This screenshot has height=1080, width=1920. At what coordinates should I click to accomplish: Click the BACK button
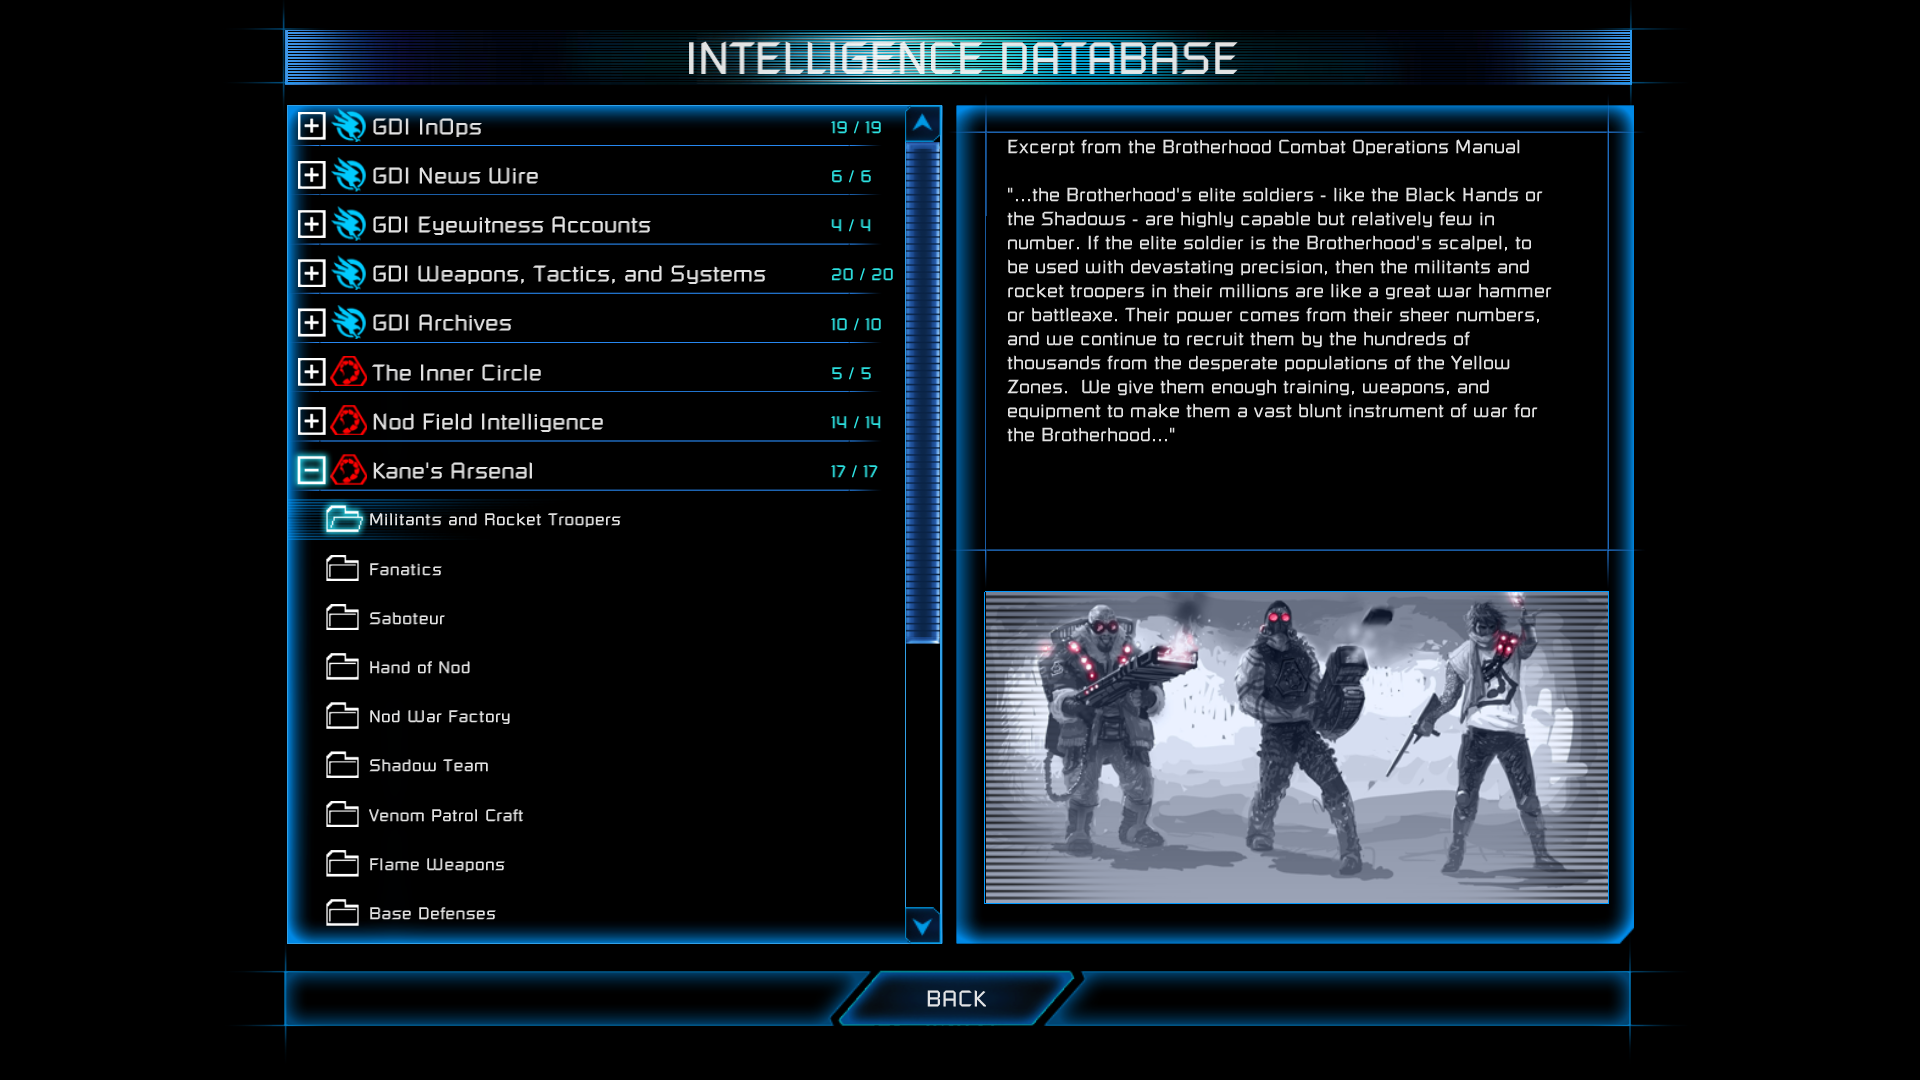click(x=956, y=998)
